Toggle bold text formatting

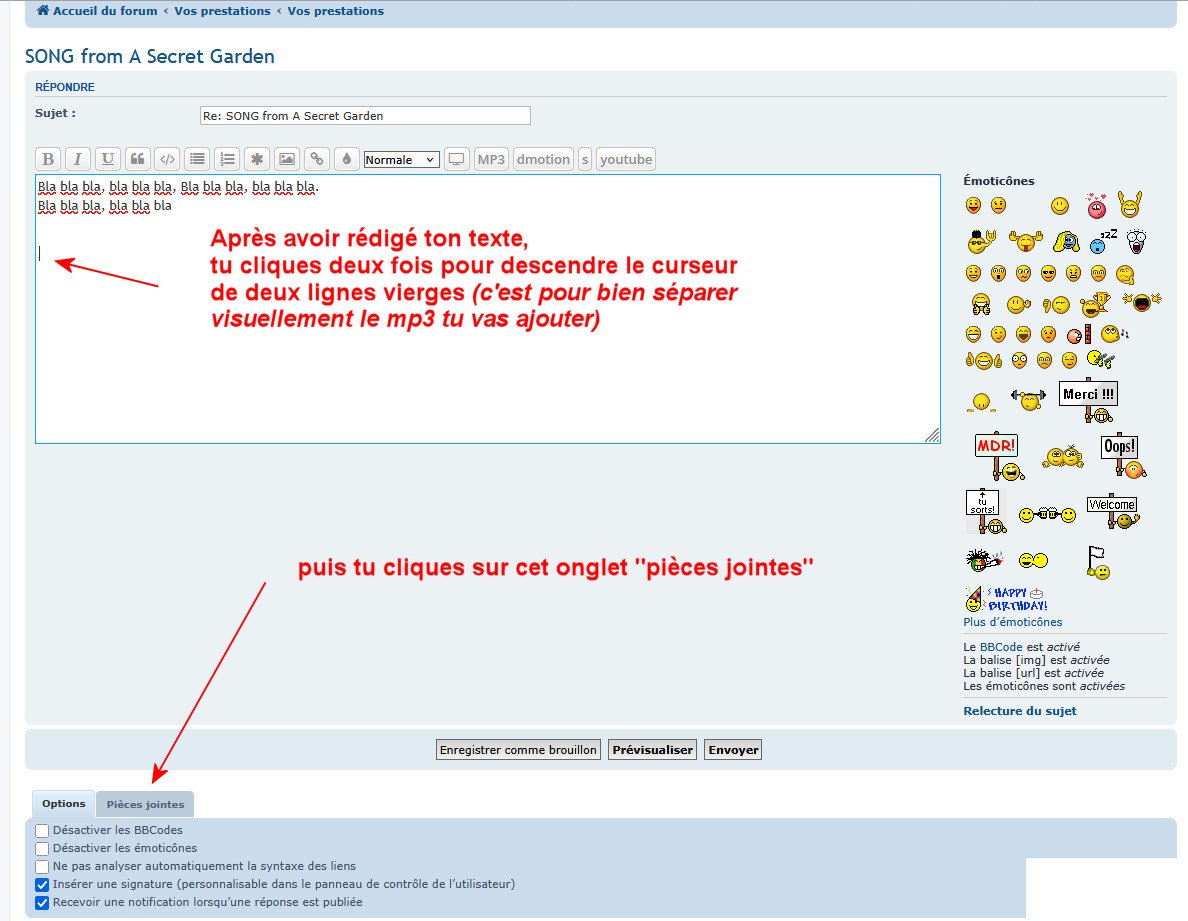click(48, 159)
